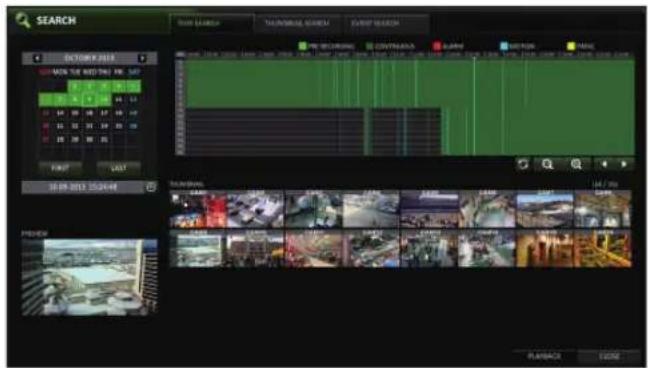Switch to the Time Search tab

coord(211,23)
